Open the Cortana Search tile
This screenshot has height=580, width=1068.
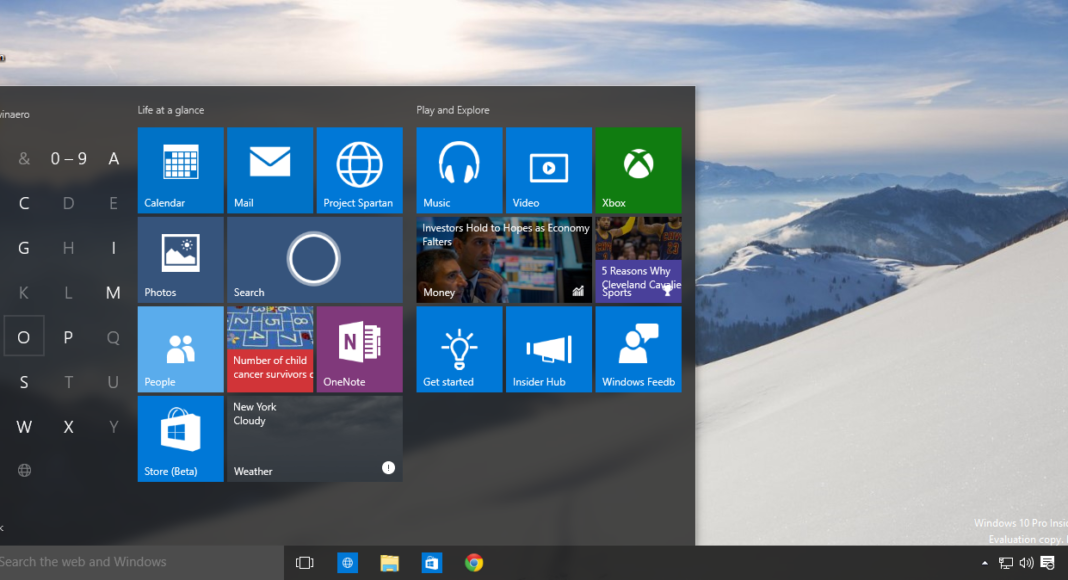314,260
